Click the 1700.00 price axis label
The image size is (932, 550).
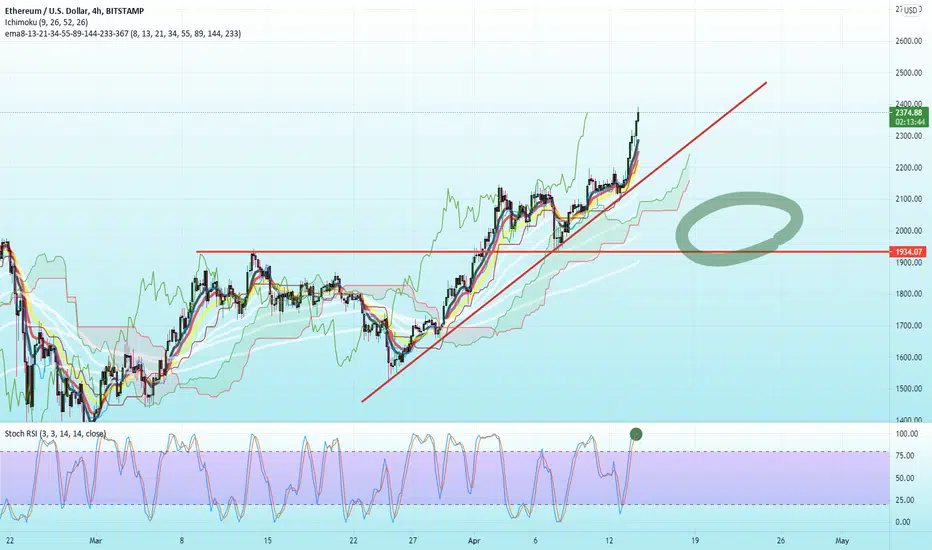tap(909, 326)
